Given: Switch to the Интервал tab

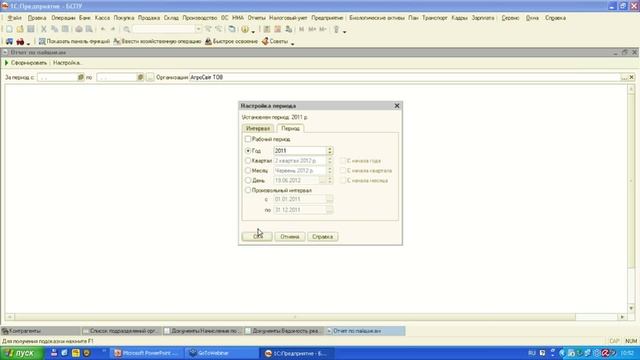Looking at the screenshot, I should 258,129.
